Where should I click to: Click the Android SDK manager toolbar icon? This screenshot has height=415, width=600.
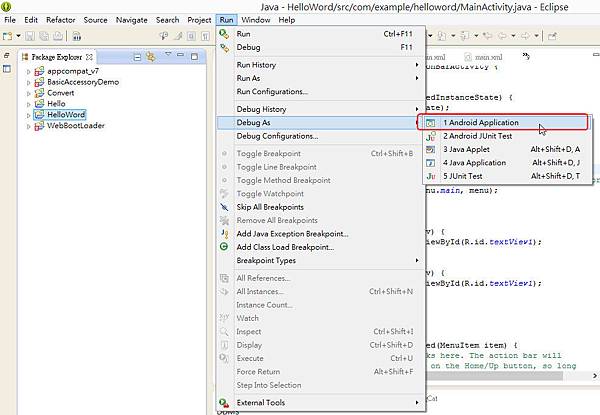[77, 36]
